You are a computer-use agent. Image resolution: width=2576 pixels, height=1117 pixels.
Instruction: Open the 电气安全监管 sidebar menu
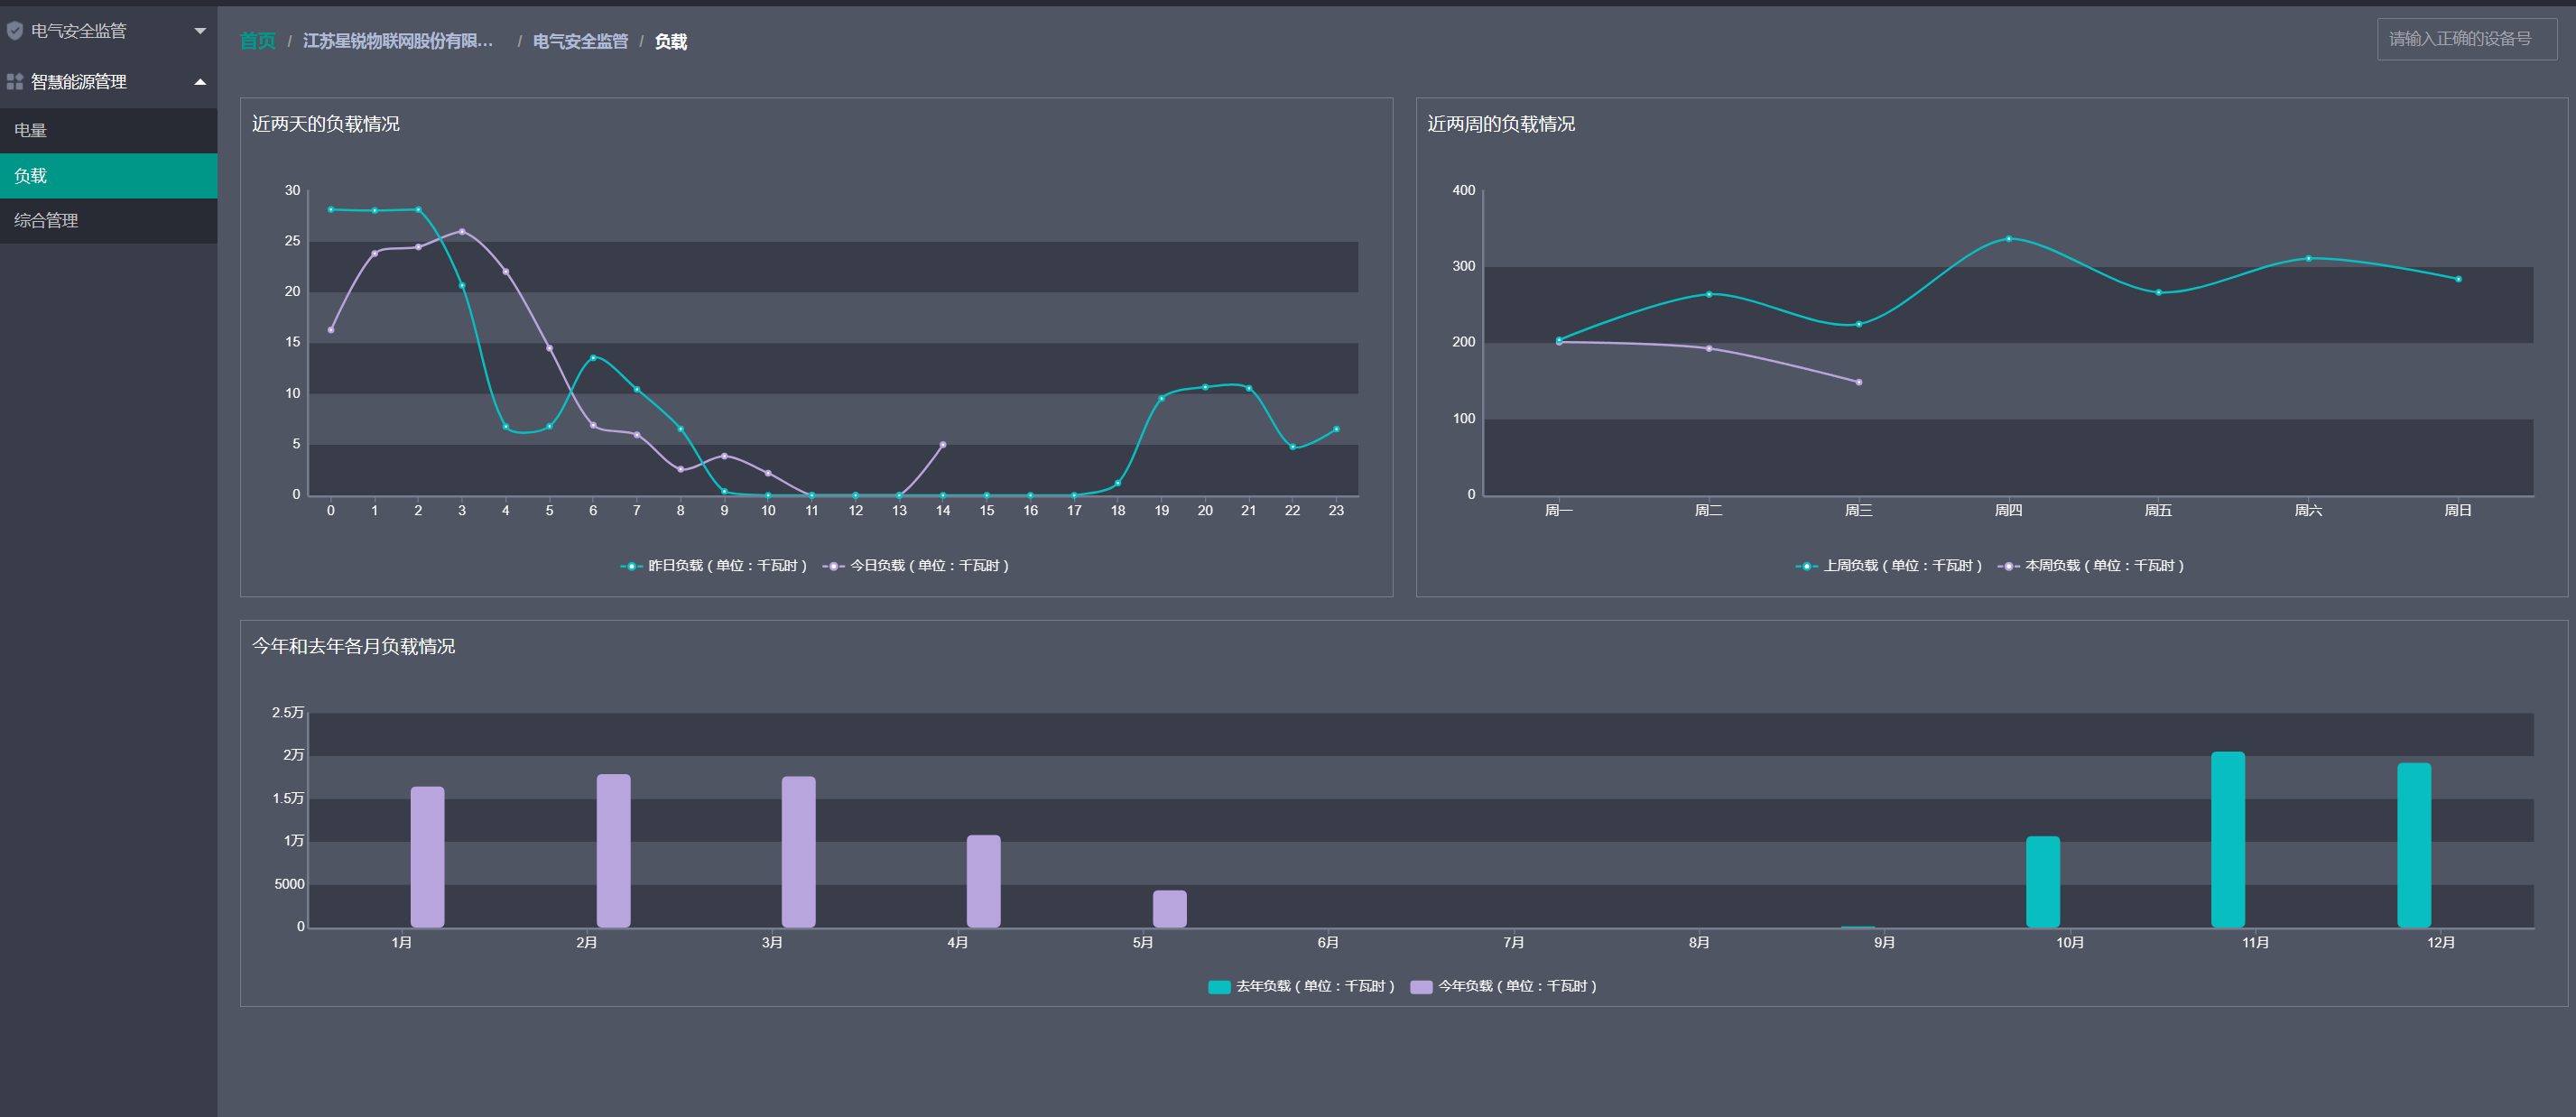coord(108,31)
